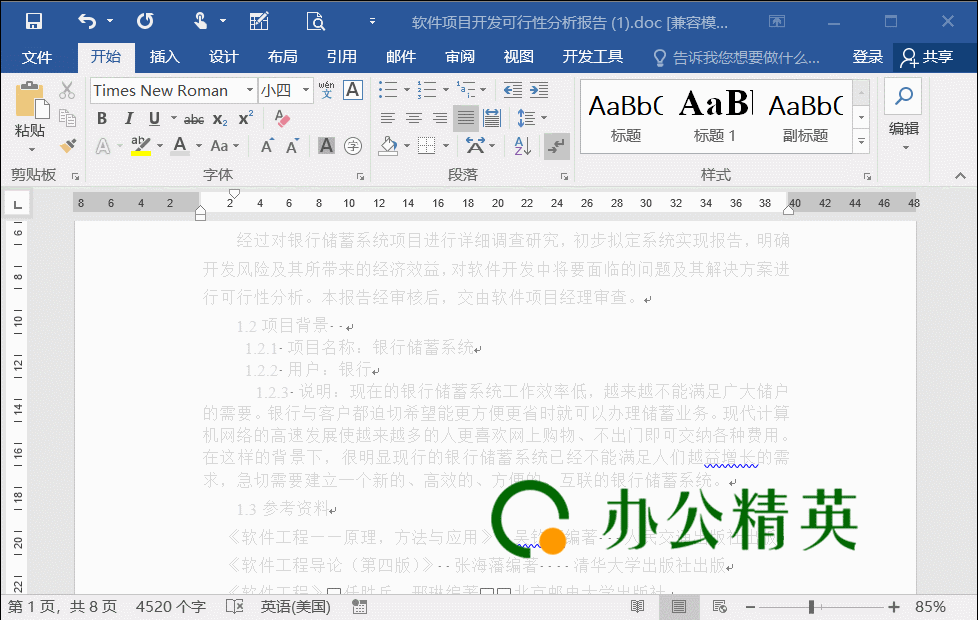The height and width of the screenshot is (620, 978).
Task: Decrease the paragraph indent
Action: pos(513,90)
